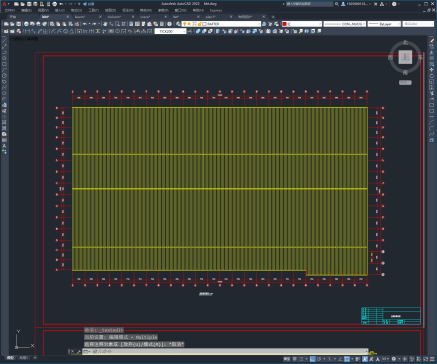Screen dimensions: 437x364
Task: Open status bar customization hamburger icon
Action: [432, 359]
